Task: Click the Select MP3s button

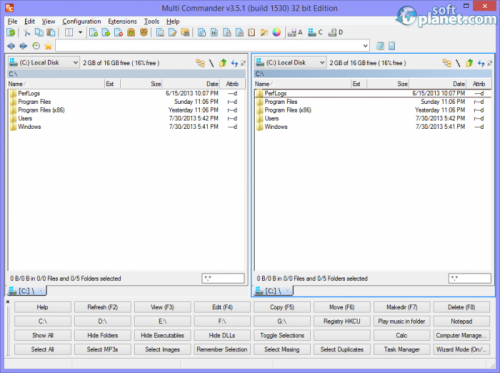Action: (103, 349)
